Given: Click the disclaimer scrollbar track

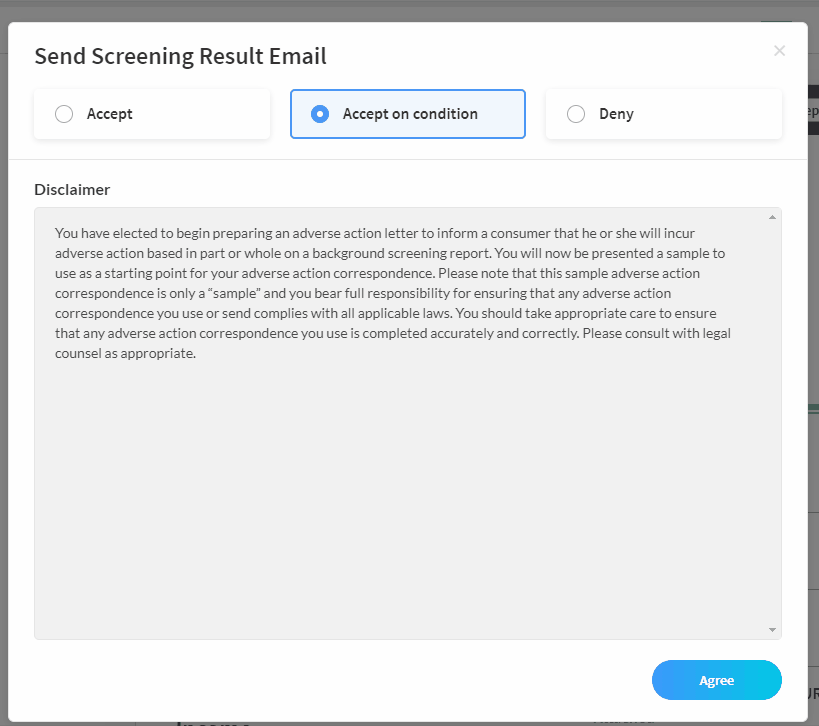Looking at the screenshot, I should click(x=772, y=420).
